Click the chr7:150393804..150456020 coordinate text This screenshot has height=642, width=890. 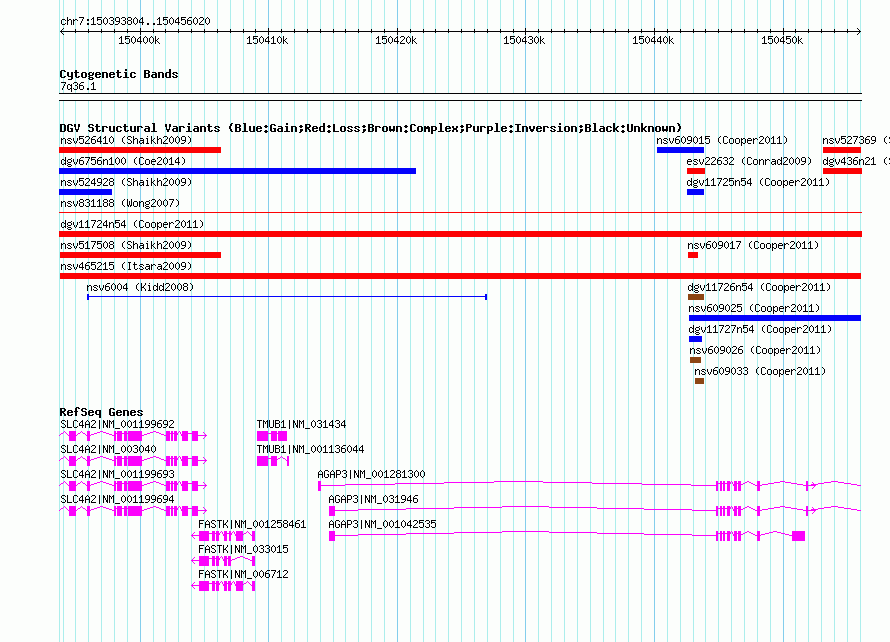point(135,21)
